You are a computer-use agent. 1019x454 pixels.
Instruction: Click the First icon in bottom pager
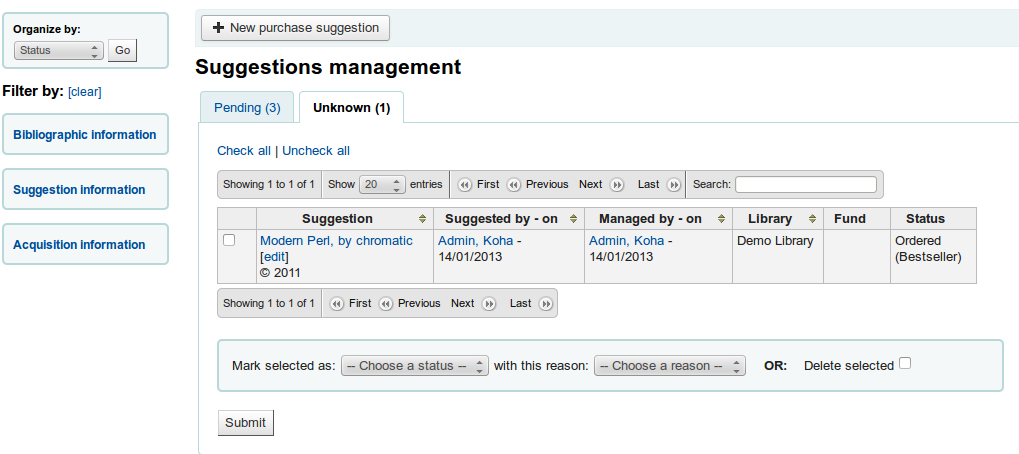(x=337, y=304)
